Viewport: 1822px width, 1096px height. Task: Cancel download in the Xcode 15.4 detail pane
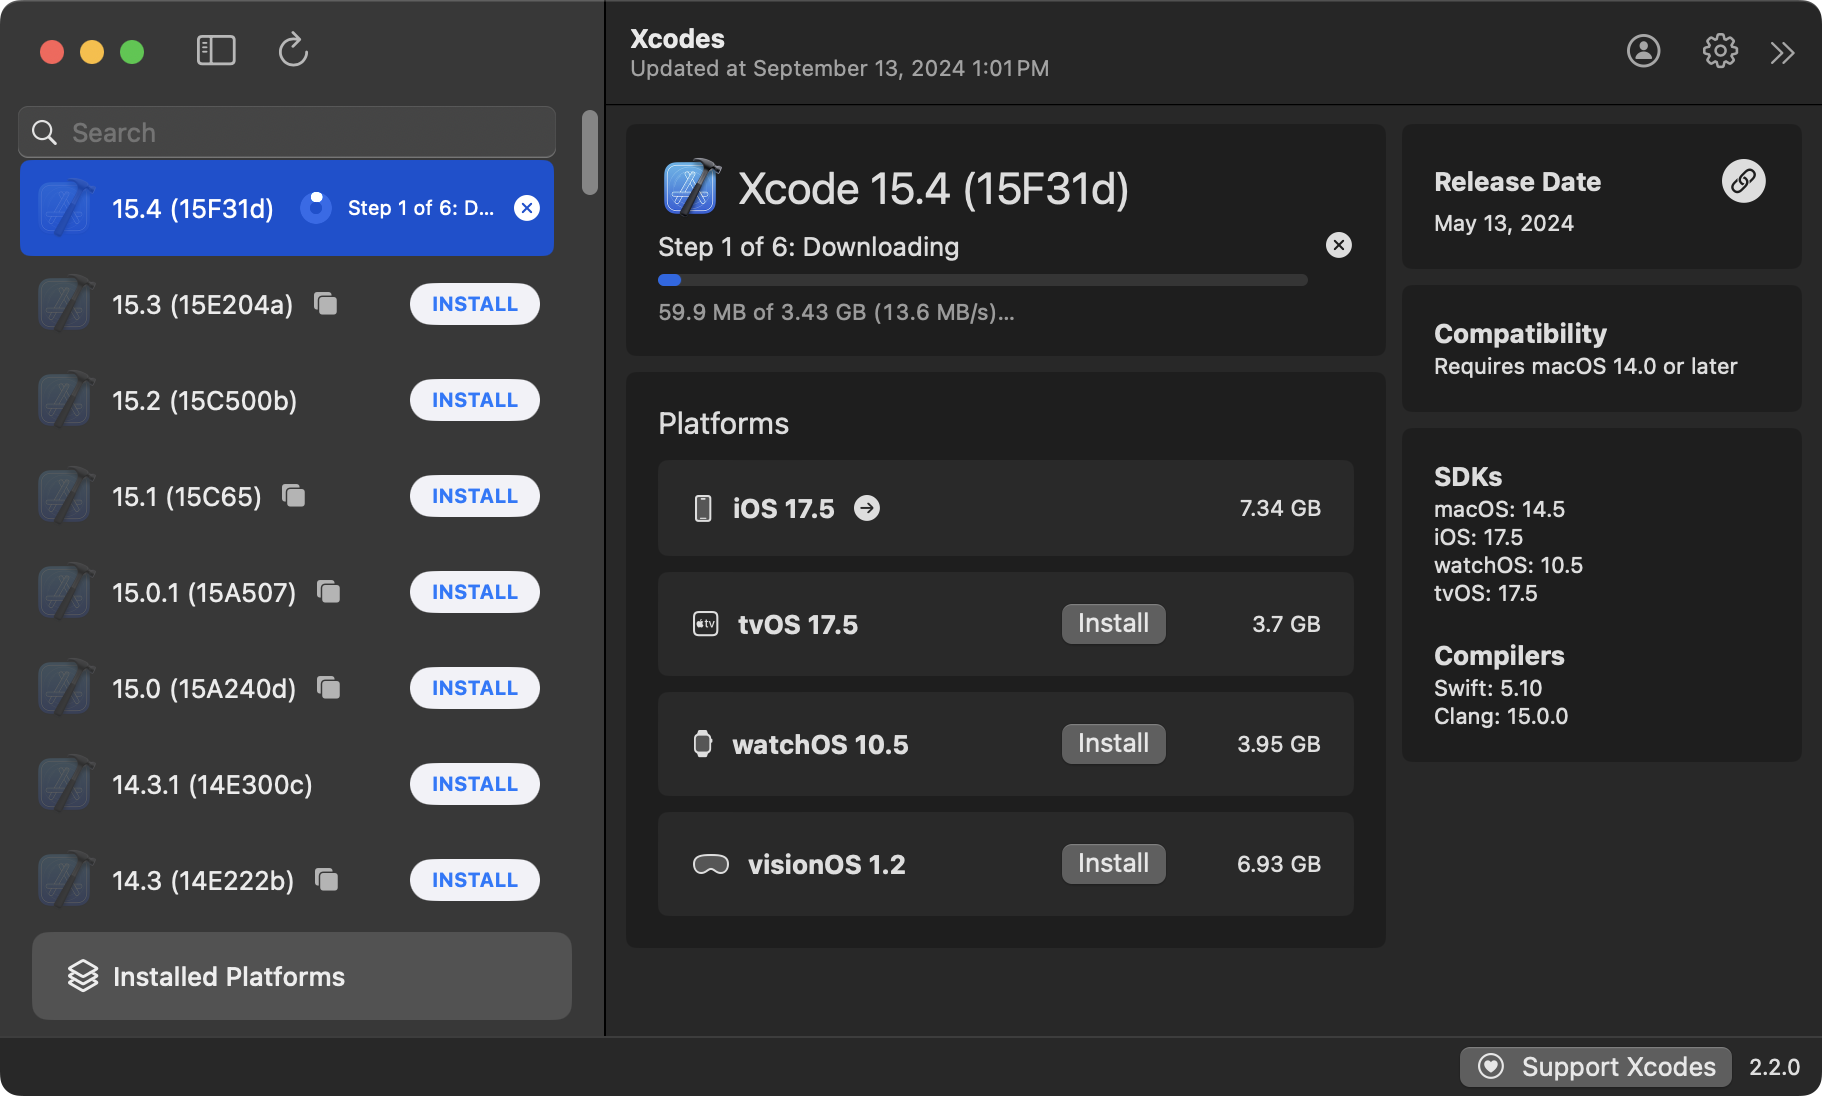(x=1338, y=245)
